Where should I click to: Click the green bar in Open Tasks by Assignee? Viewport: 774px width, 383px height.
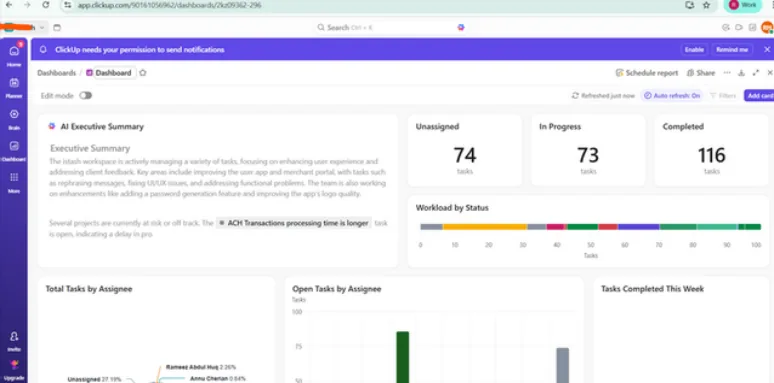[403, 357]
